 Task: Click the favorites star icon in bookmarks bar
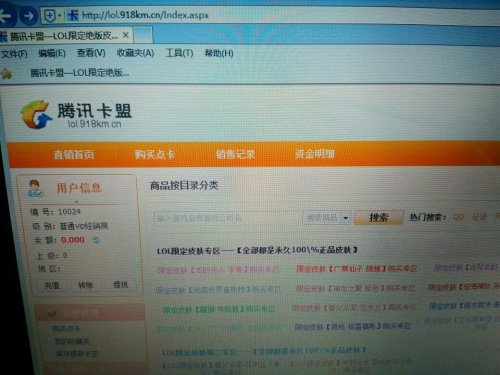(7, 73)
